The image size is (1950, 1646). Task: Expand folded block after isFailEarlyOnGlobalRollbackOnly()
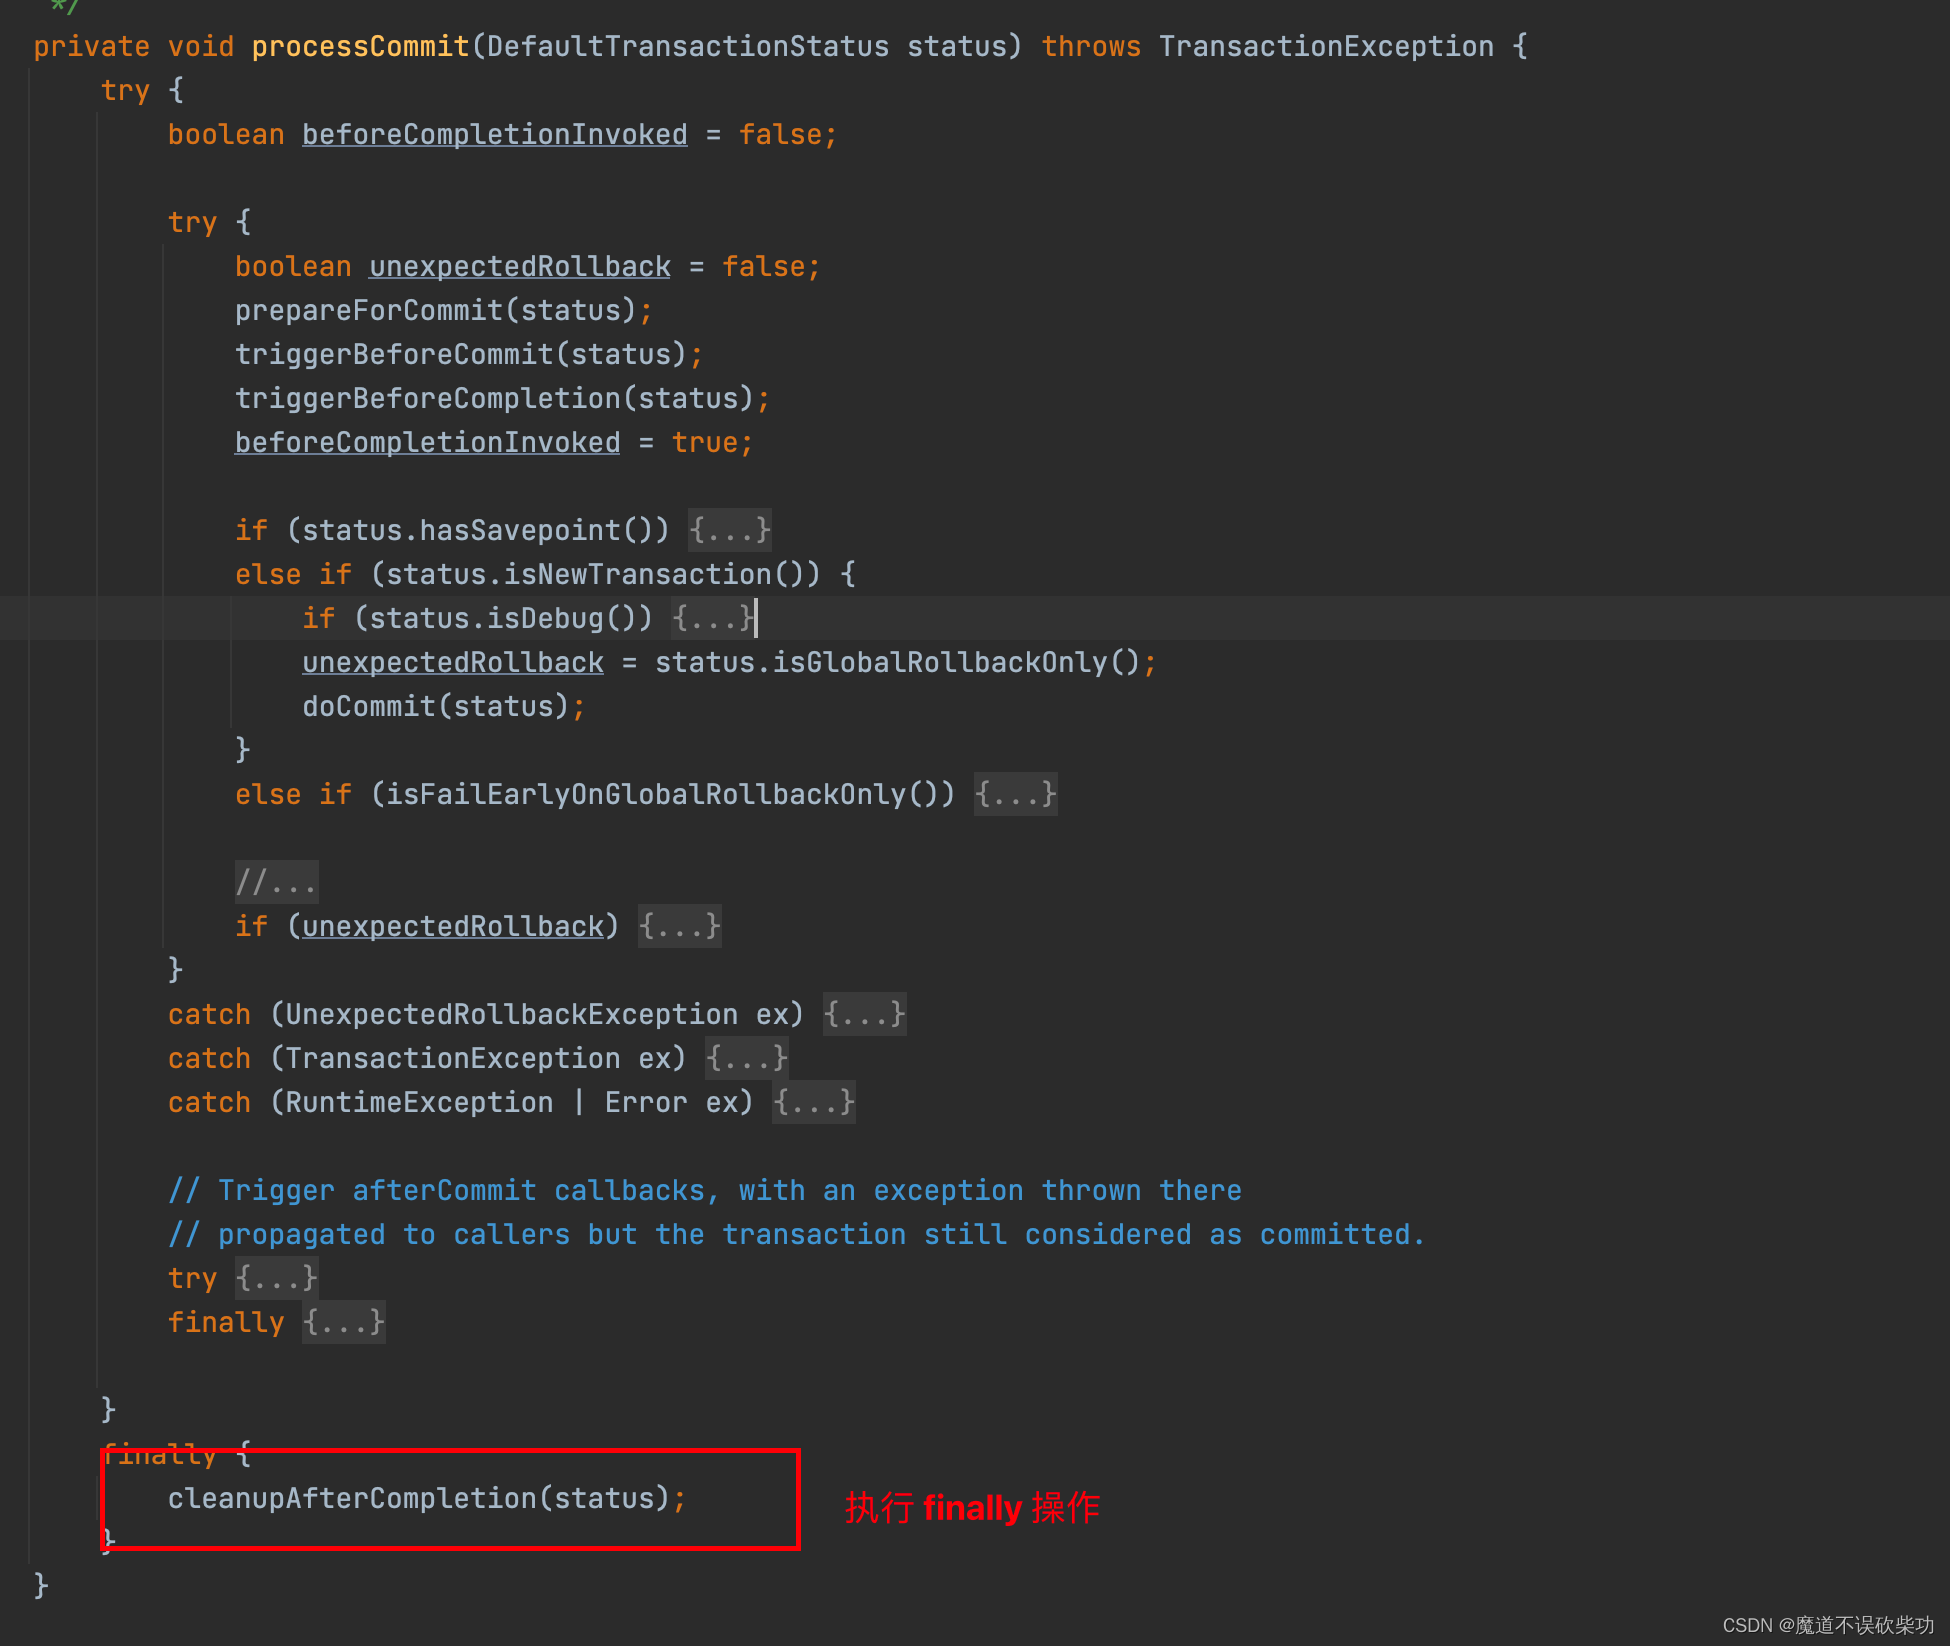1015,794
